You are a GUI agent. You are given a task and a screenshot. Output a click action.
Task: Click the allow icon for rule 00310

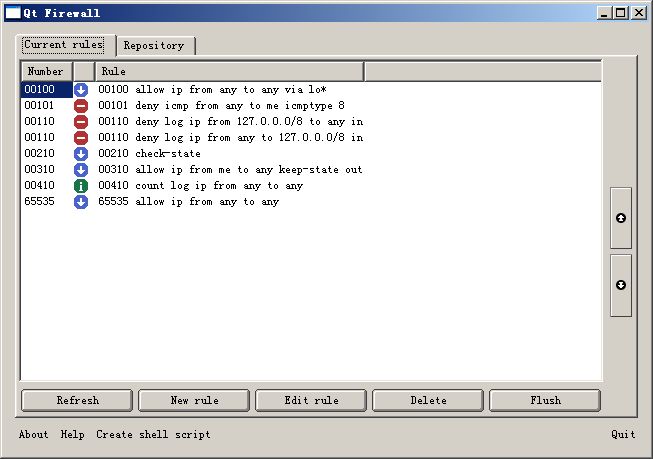pyautogui.click(x=81, y=170)
